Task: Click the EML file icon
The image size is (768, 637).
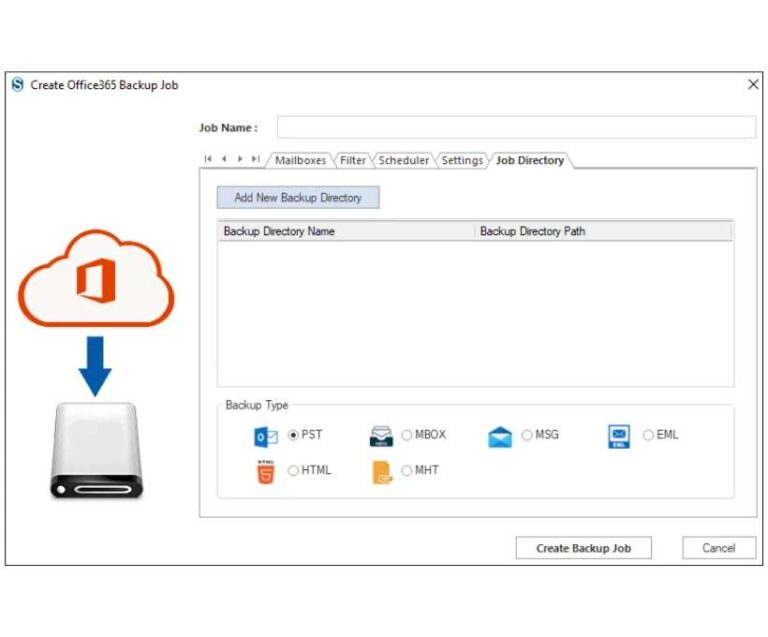Action: point(619,436)
